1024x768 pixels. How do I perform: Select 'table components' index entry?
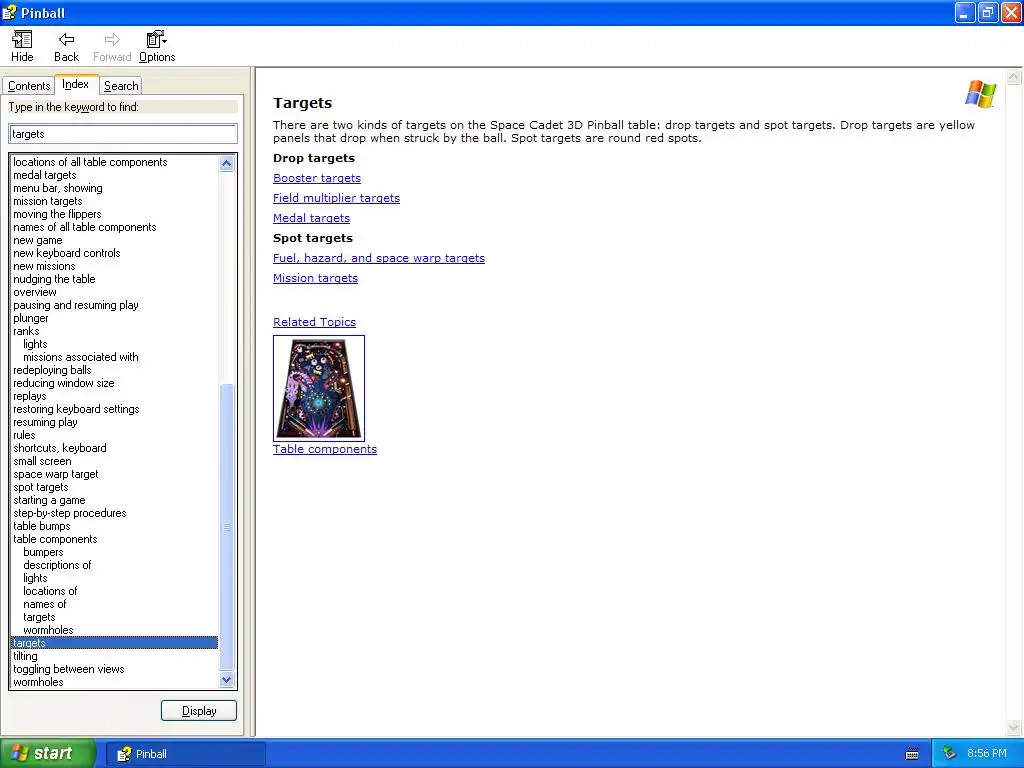pos(55,539)
